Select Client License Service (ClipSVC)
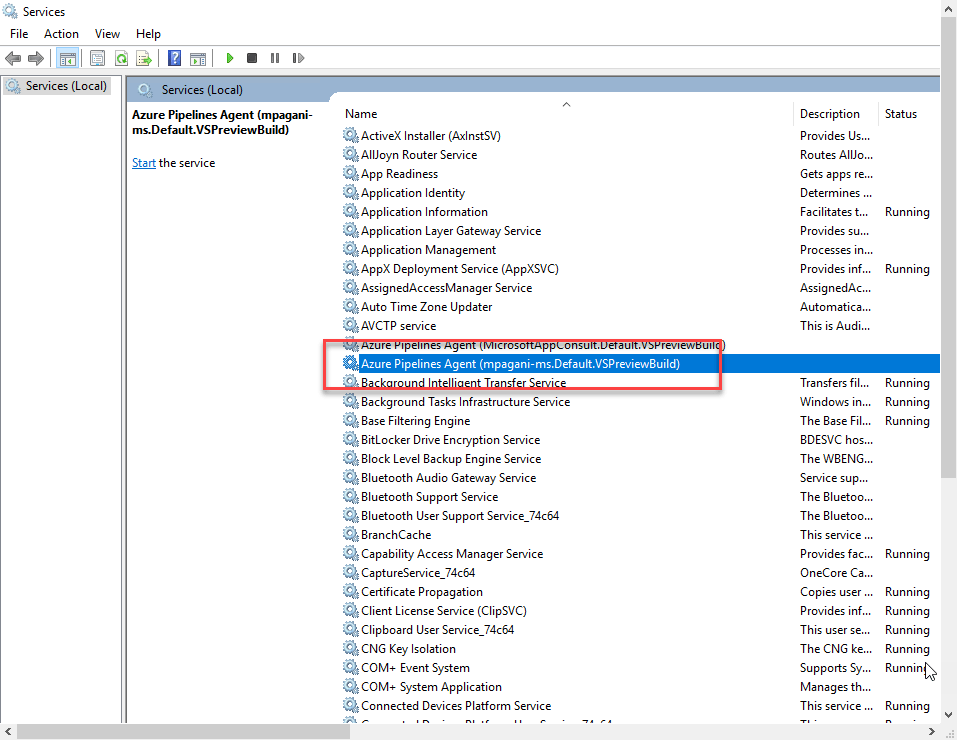 point(444,611)
